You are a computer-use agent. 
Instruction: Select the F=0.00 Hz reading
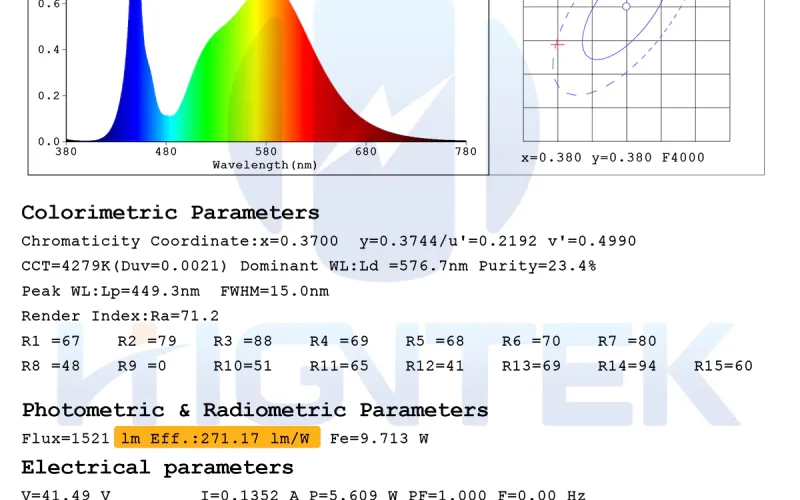click(x=541, y=494)
